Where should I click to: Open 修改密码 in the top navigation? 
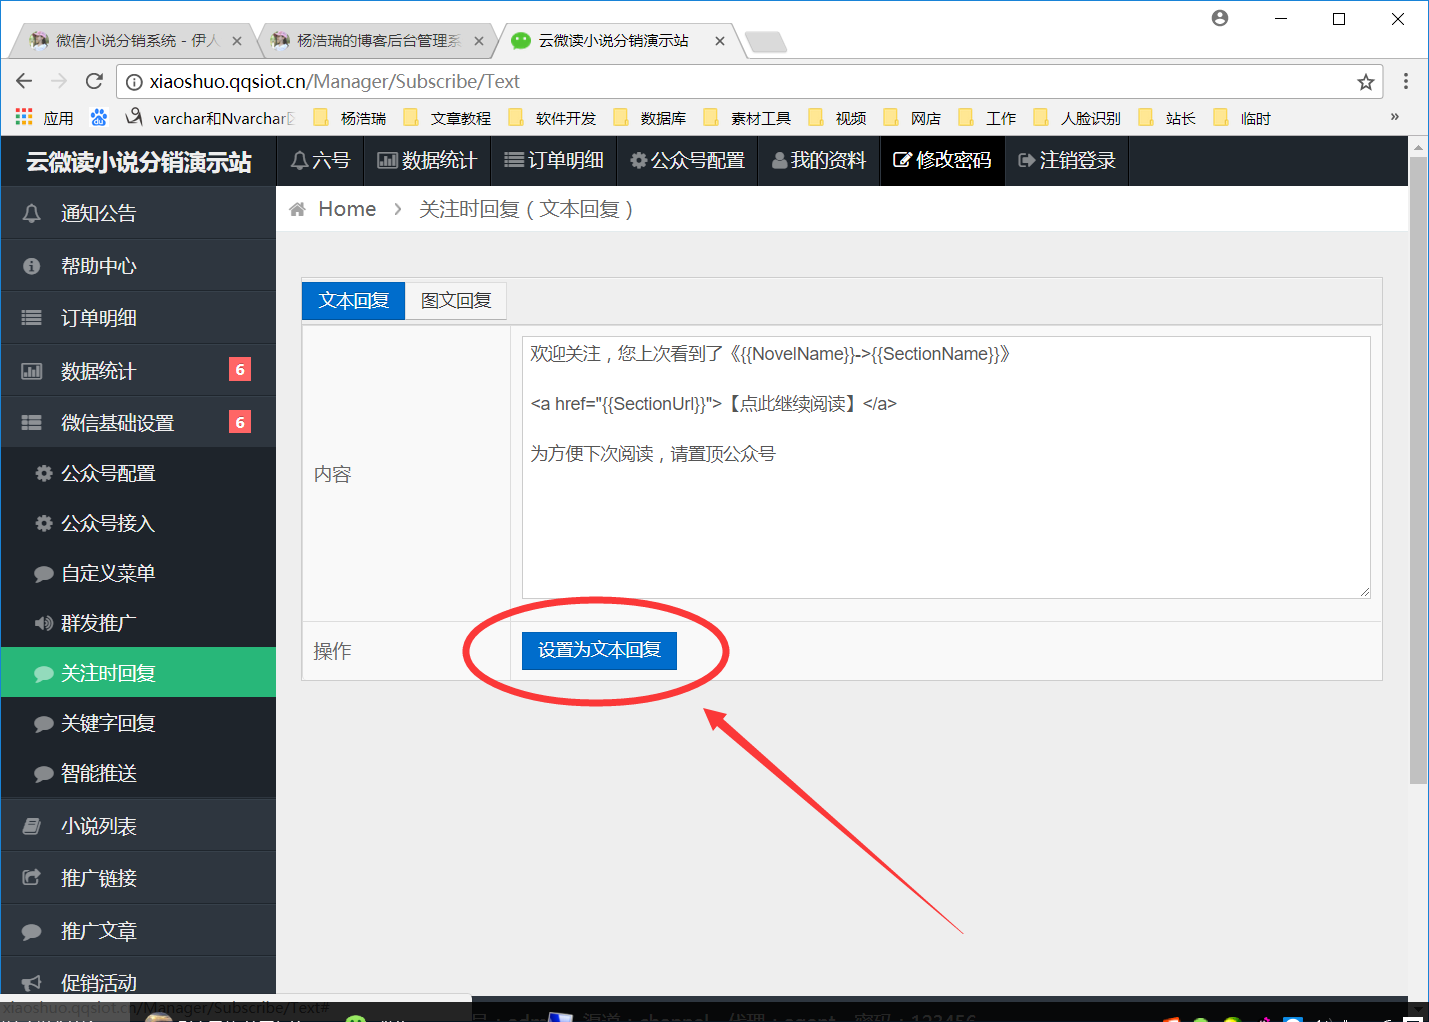[x=942, y=160]
